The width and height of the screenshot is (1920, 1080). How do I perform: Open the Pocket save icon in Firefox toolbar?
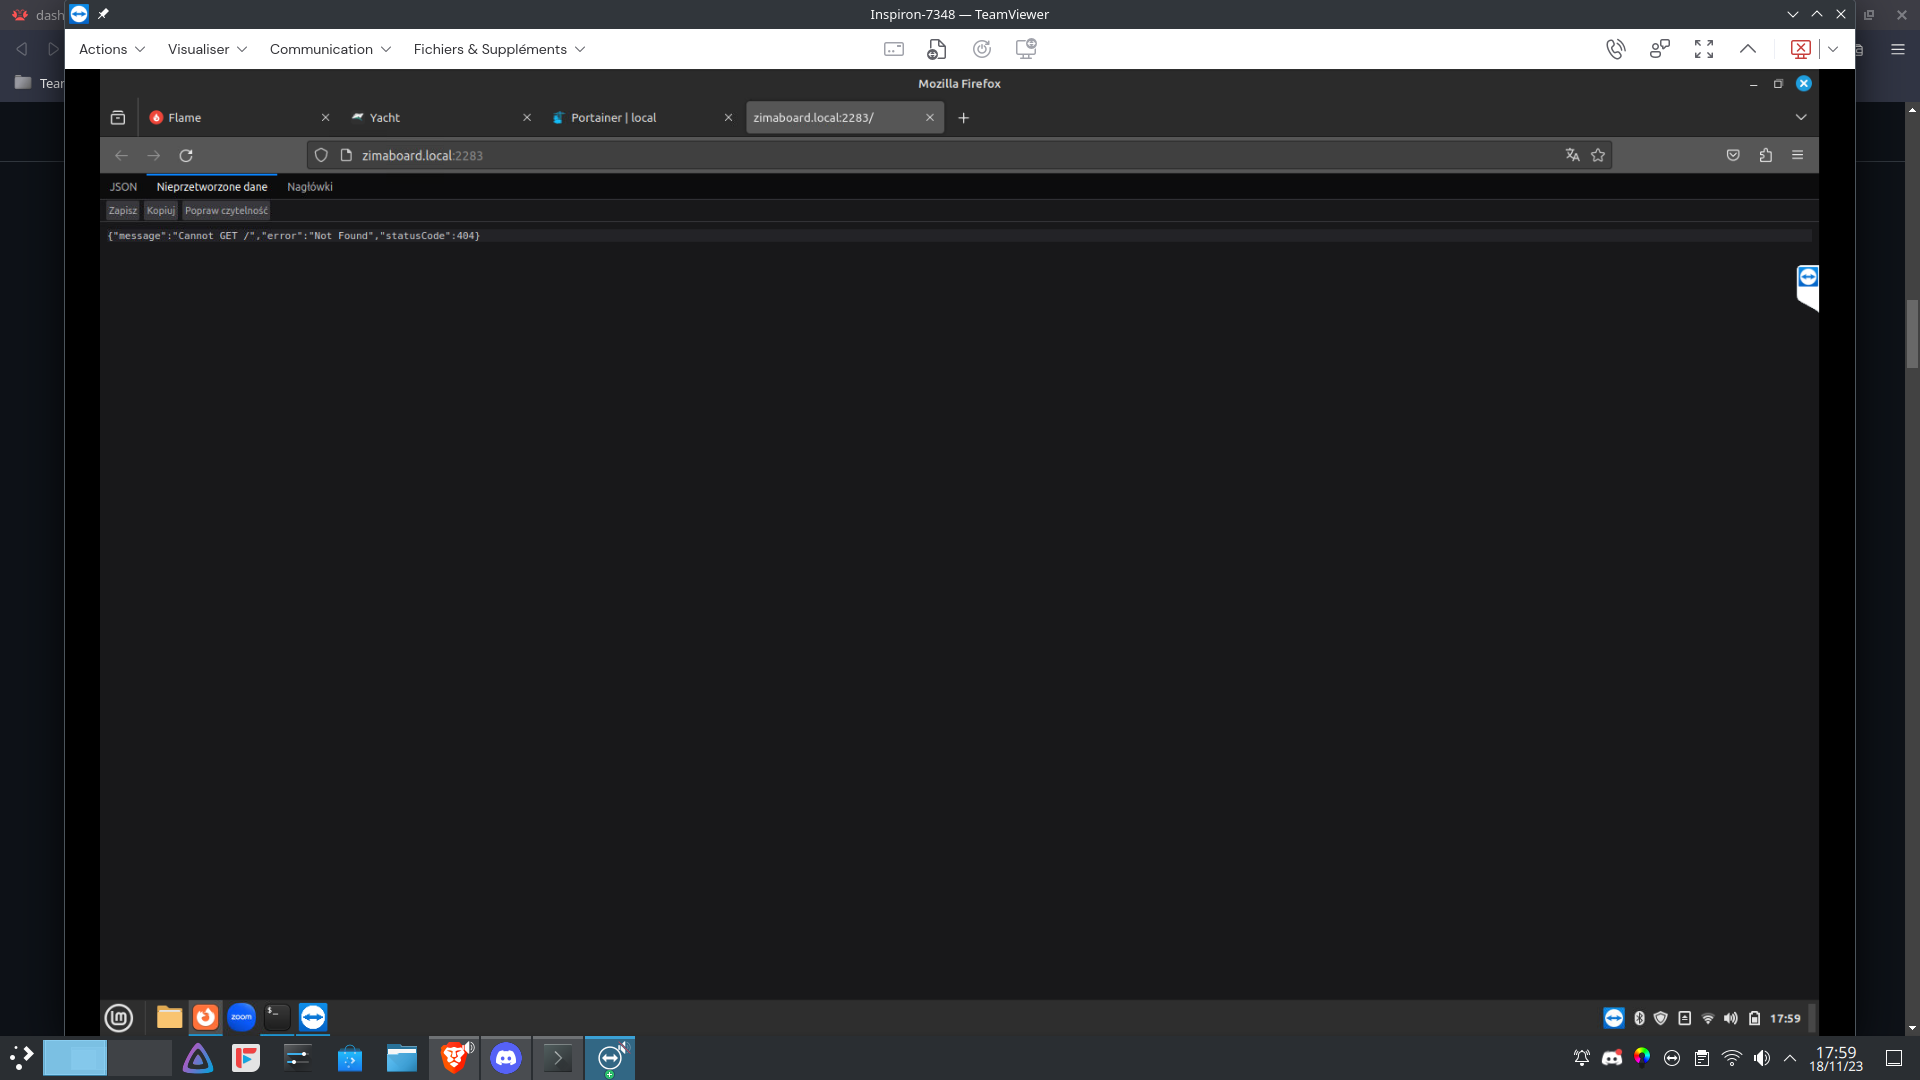point(1733,155)
